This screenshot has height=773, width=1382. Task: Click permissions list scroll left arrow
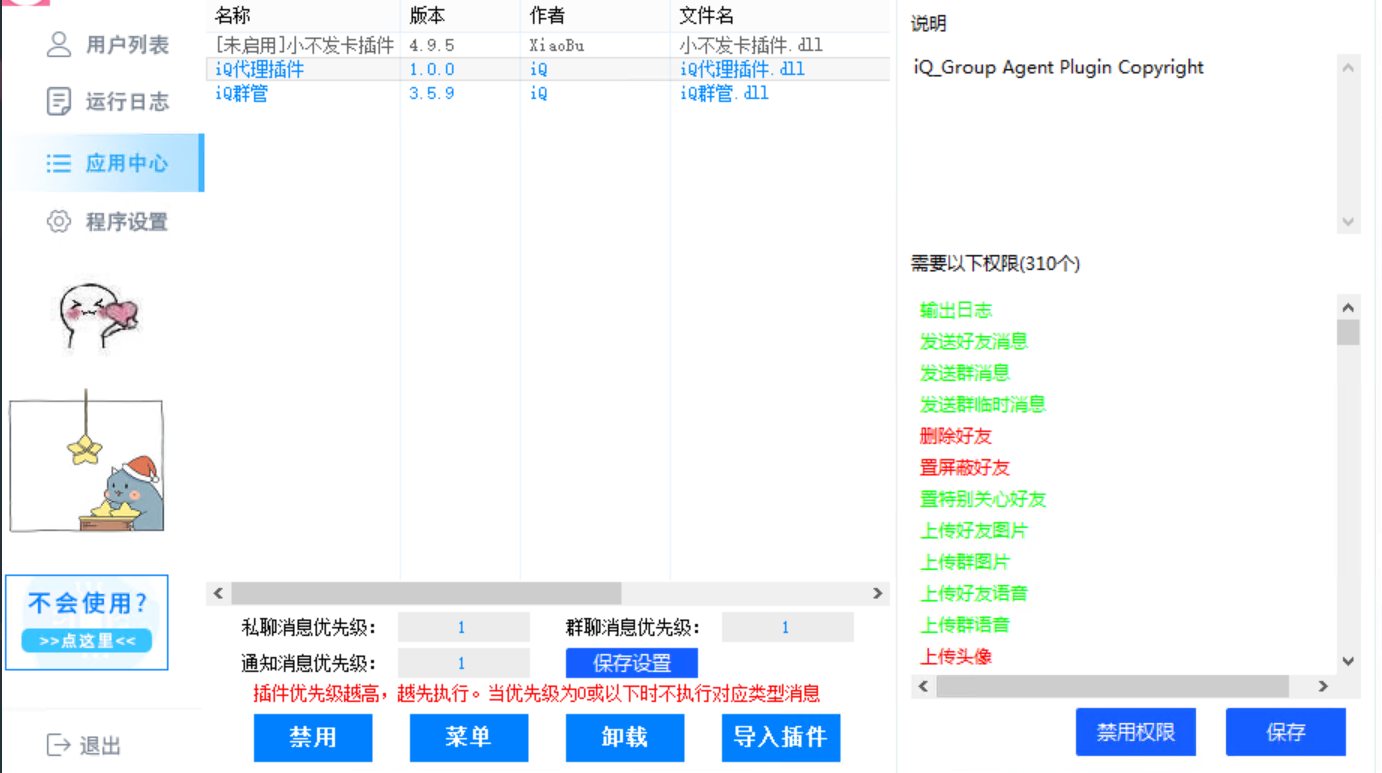pos(923,686)
